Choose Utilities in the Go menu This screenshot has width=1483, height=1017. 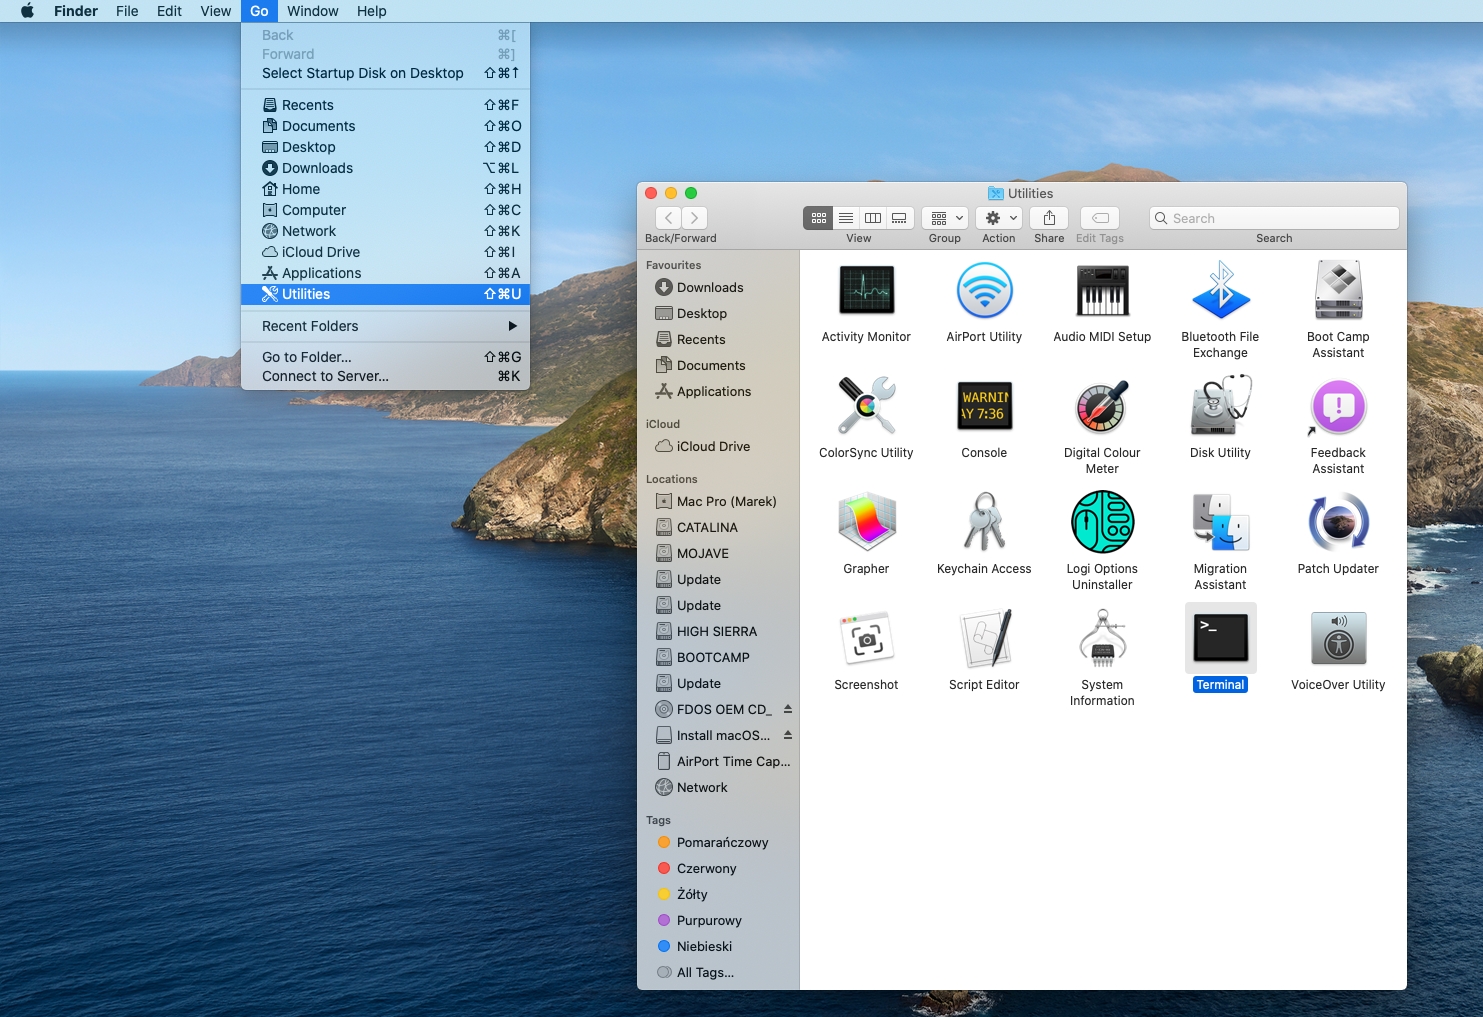pyautogui.click(x=385, y=294)
